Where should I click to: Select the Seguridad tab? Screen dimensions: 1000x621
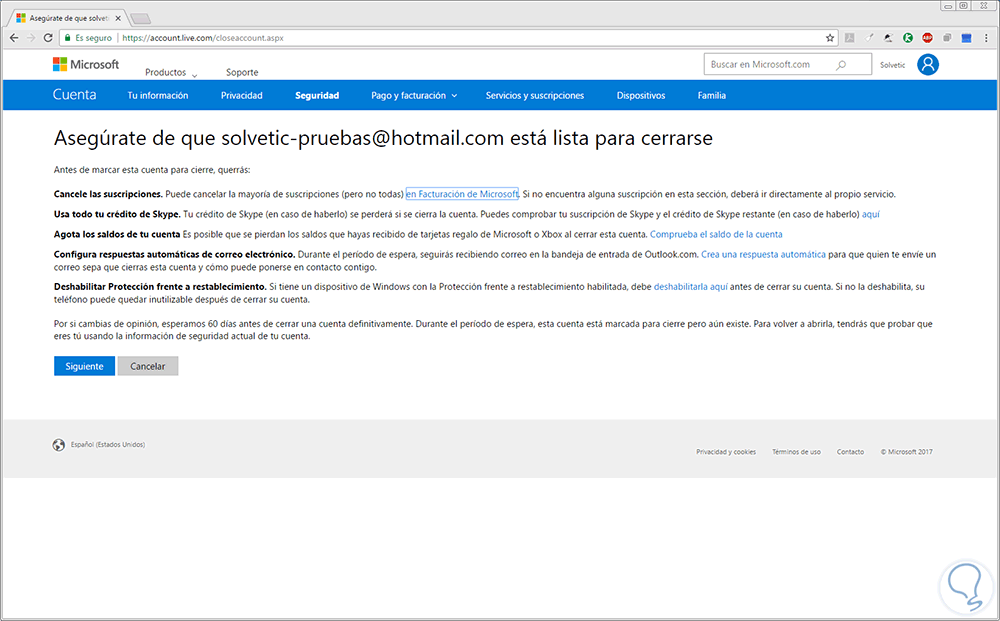tap(317, 96)
